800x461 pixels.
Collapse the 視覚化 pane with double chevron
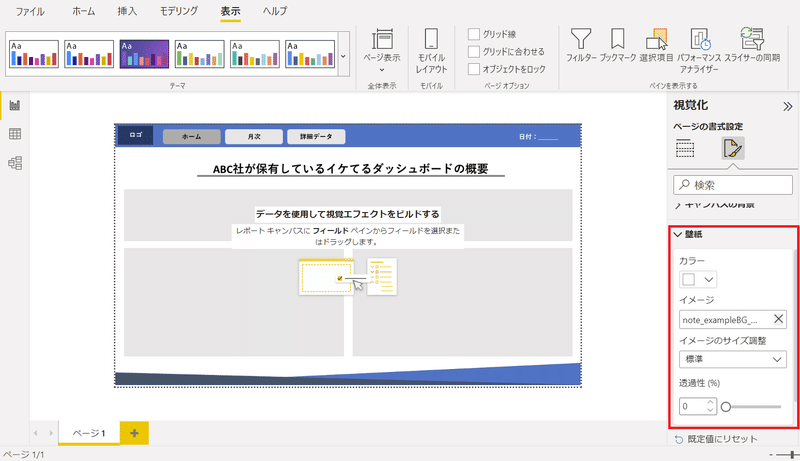point(788,106)
